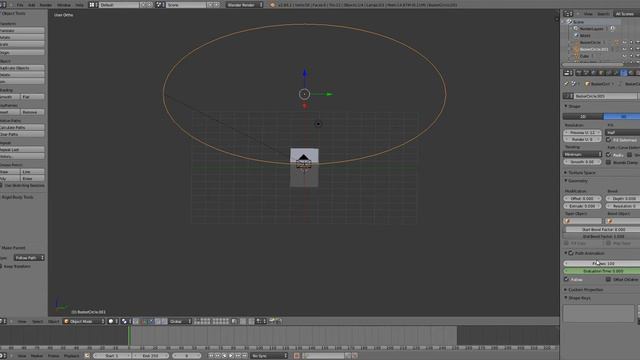Click the Clear Paths button
The height and width of the screenshot is (360, 640).
click(x=22, y=134)
